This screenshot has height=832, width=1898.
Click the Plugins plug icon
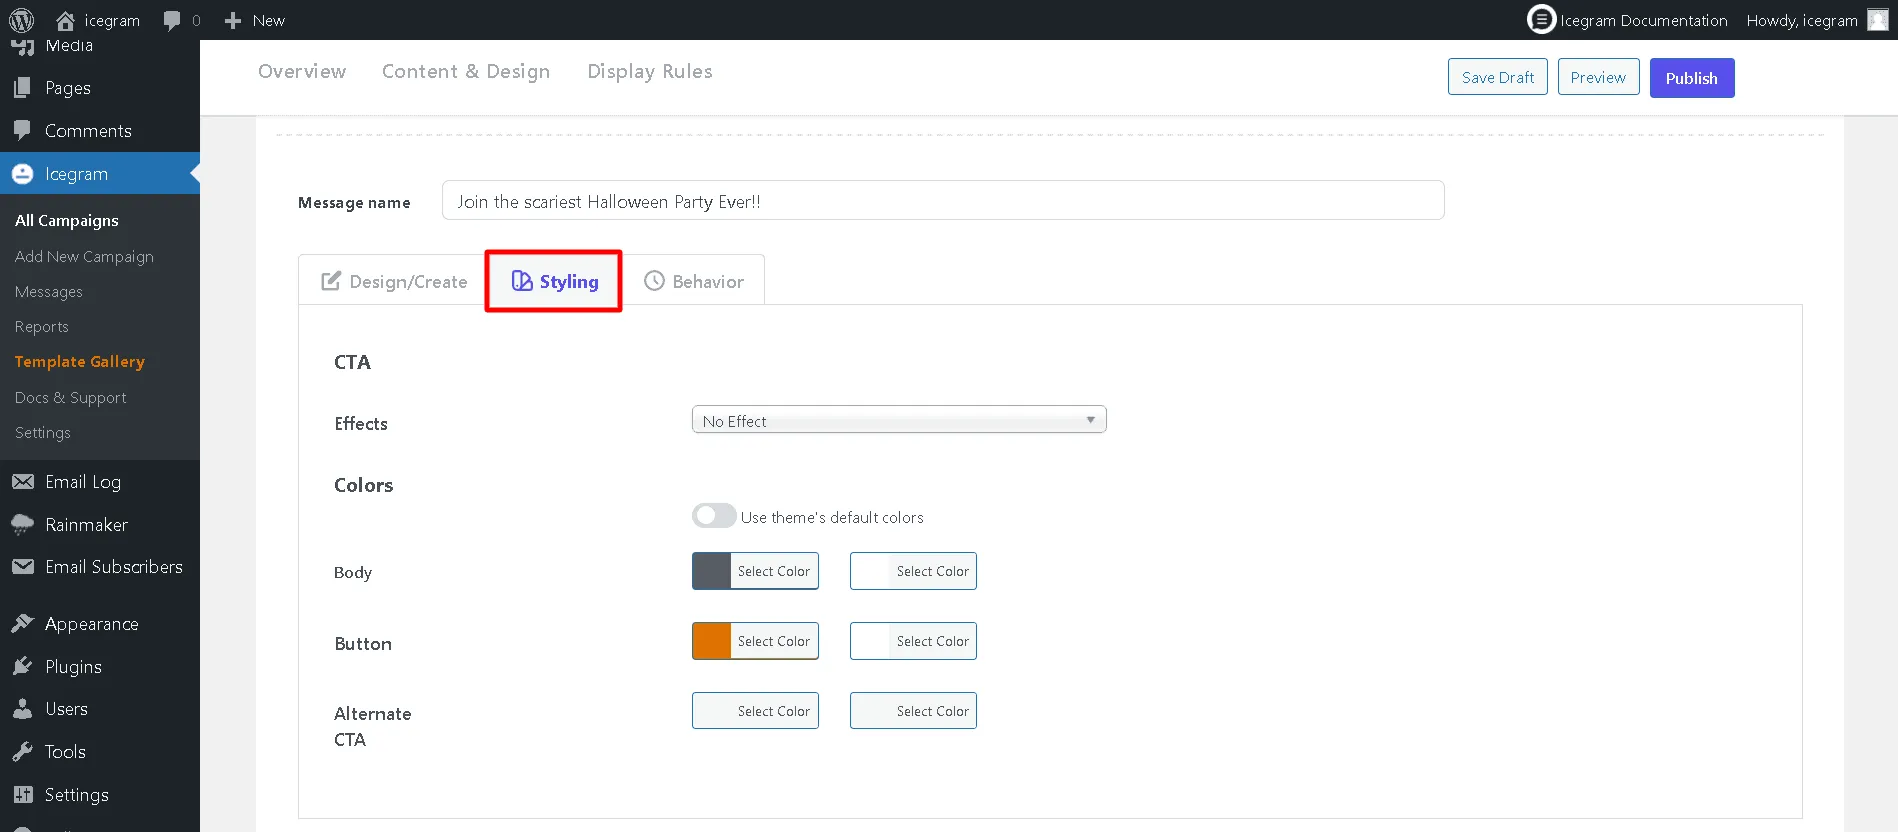(x=22, y=667)
